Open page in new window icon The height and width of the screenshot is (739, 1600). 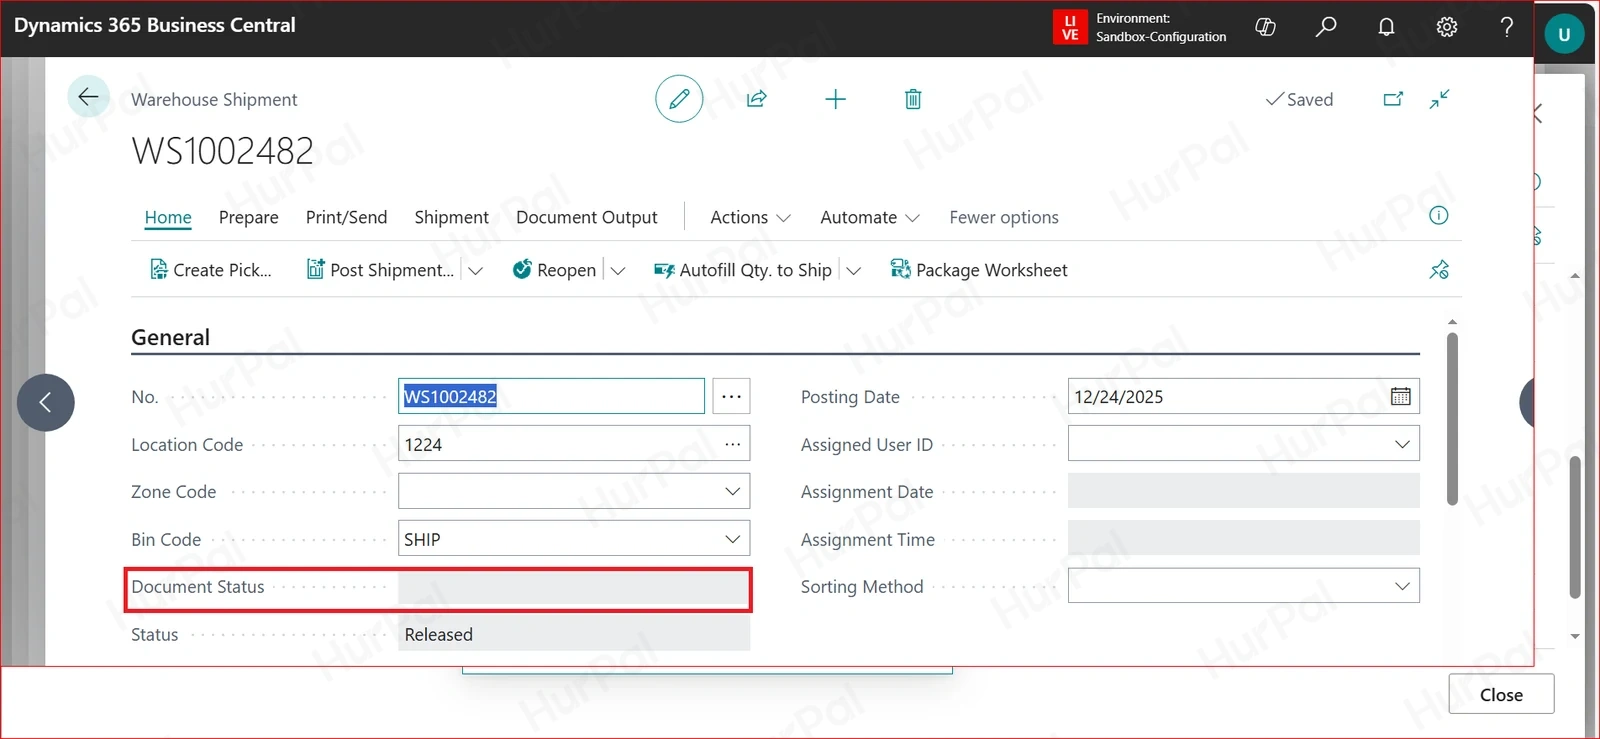tap(1393, 99)
